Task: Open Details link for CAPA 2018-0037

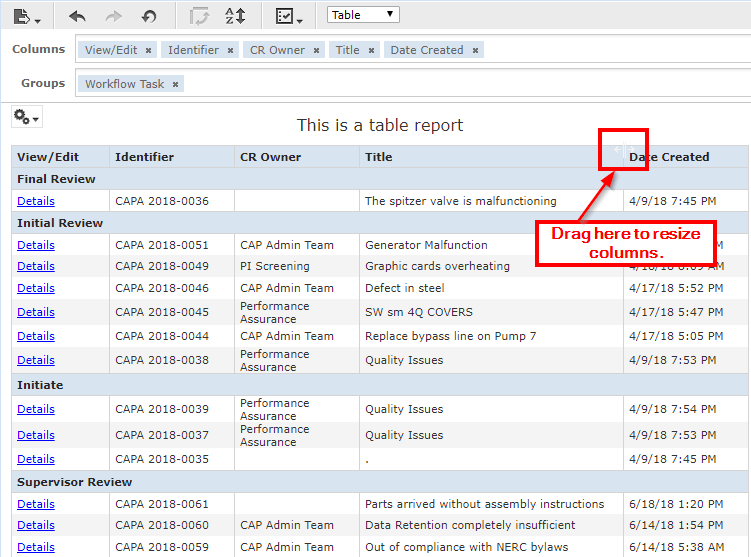Action: point(36,435)
